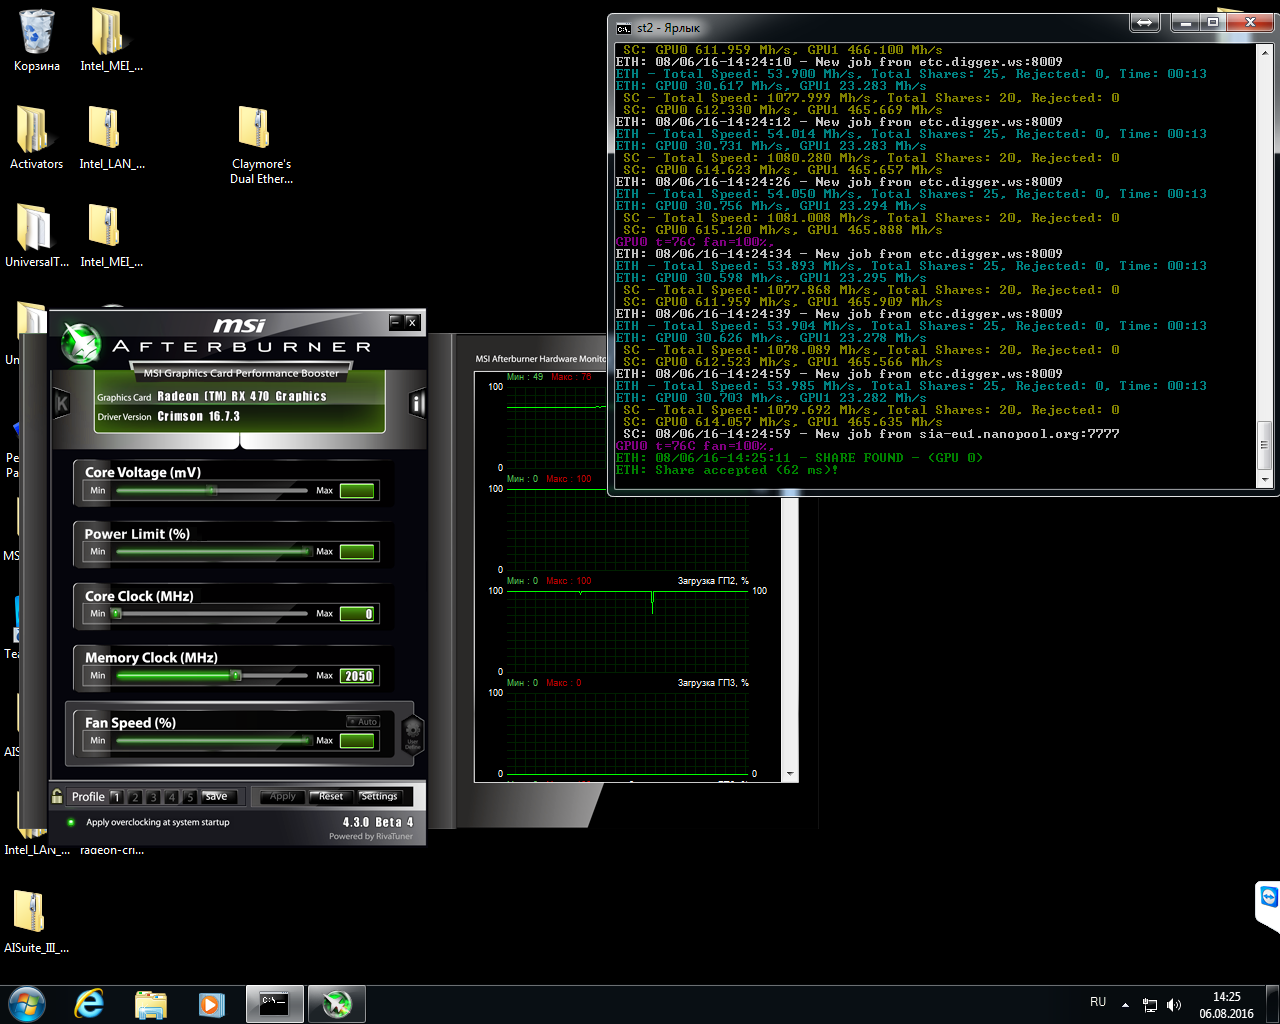
Task: Click the Reset button in Afterburner
Action: point(331,797)
